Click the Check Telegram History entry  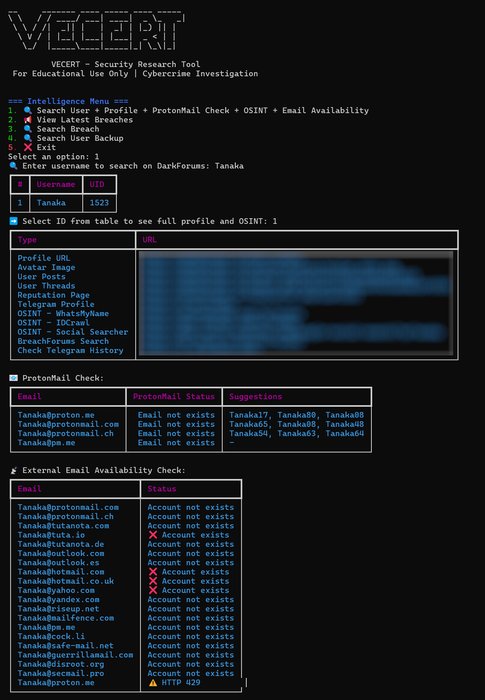[x=70, y=350]
